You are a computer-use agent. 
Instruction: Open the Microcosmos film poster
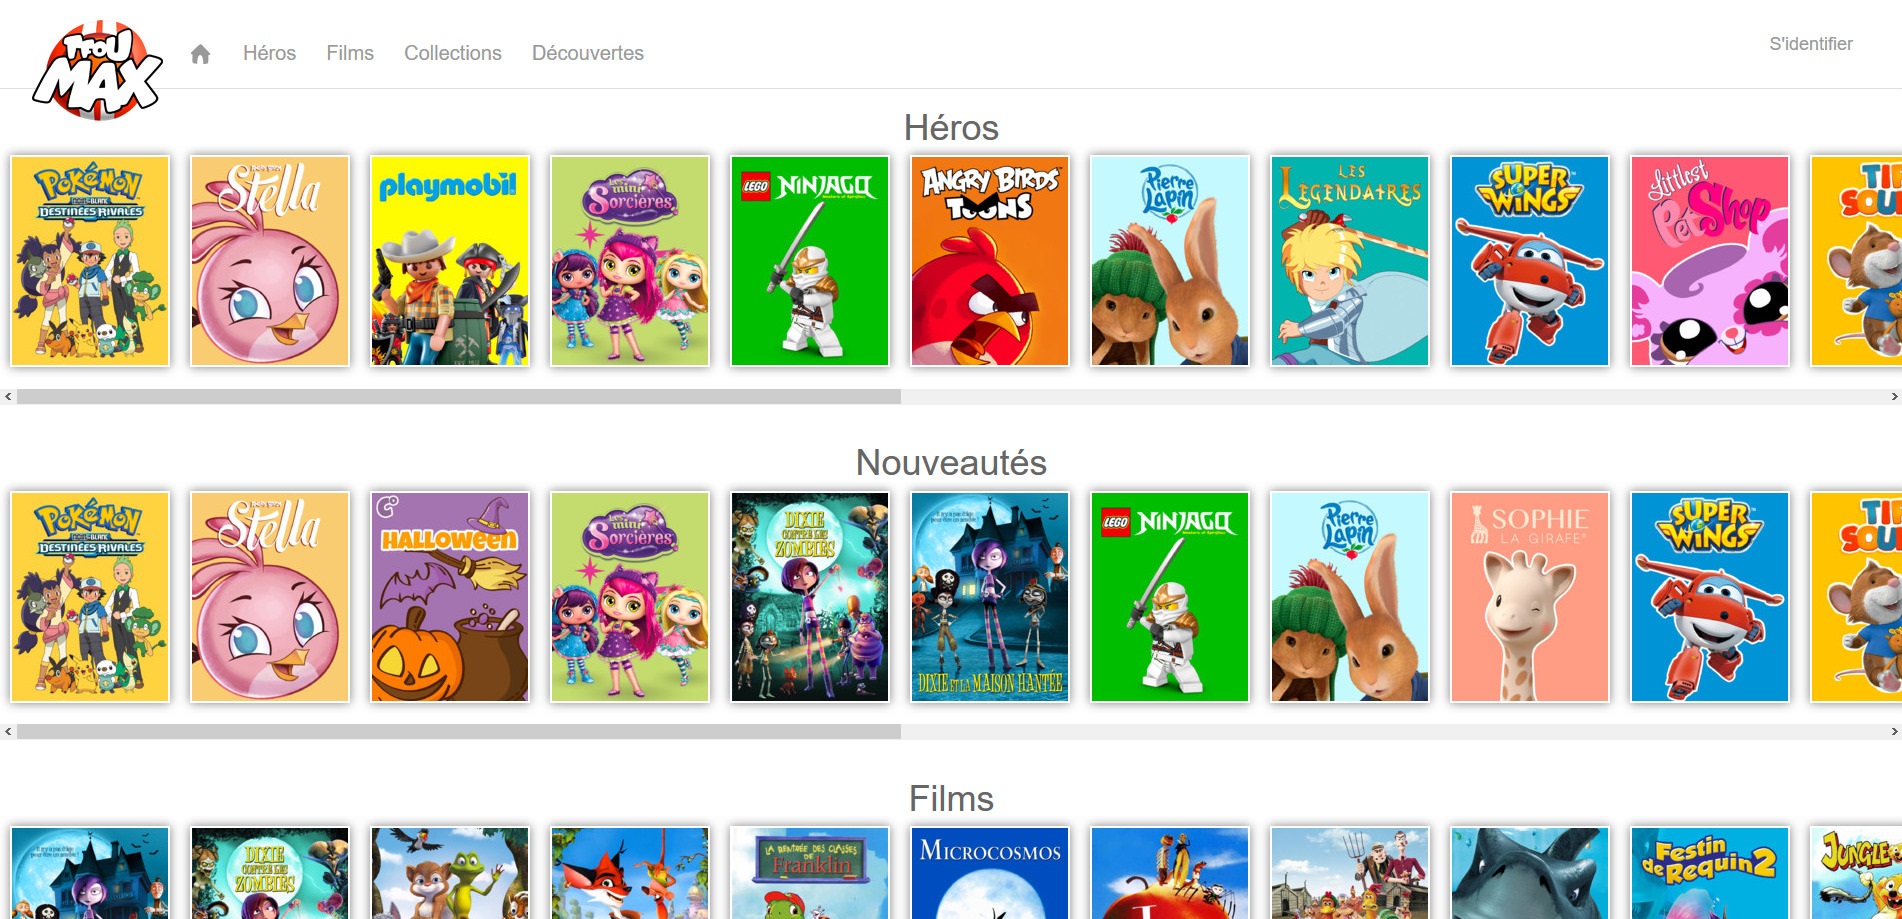point(990,873)
